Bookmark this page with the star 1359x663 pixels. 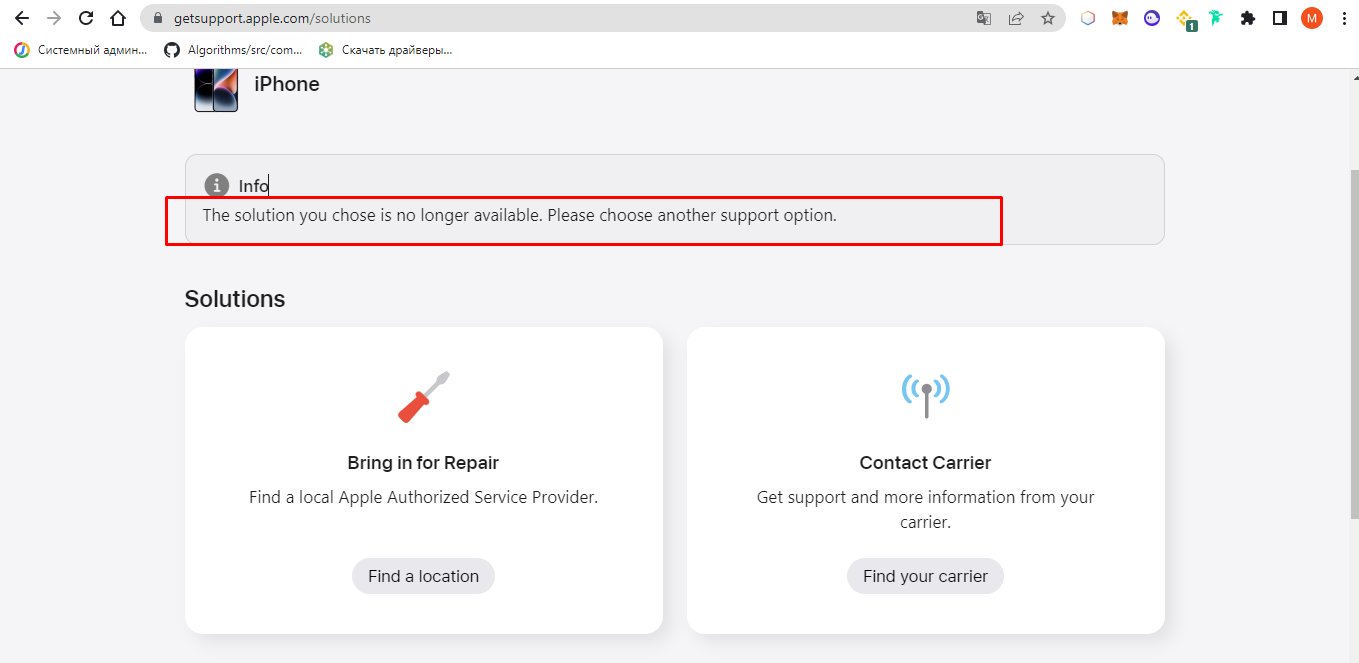1048,18
